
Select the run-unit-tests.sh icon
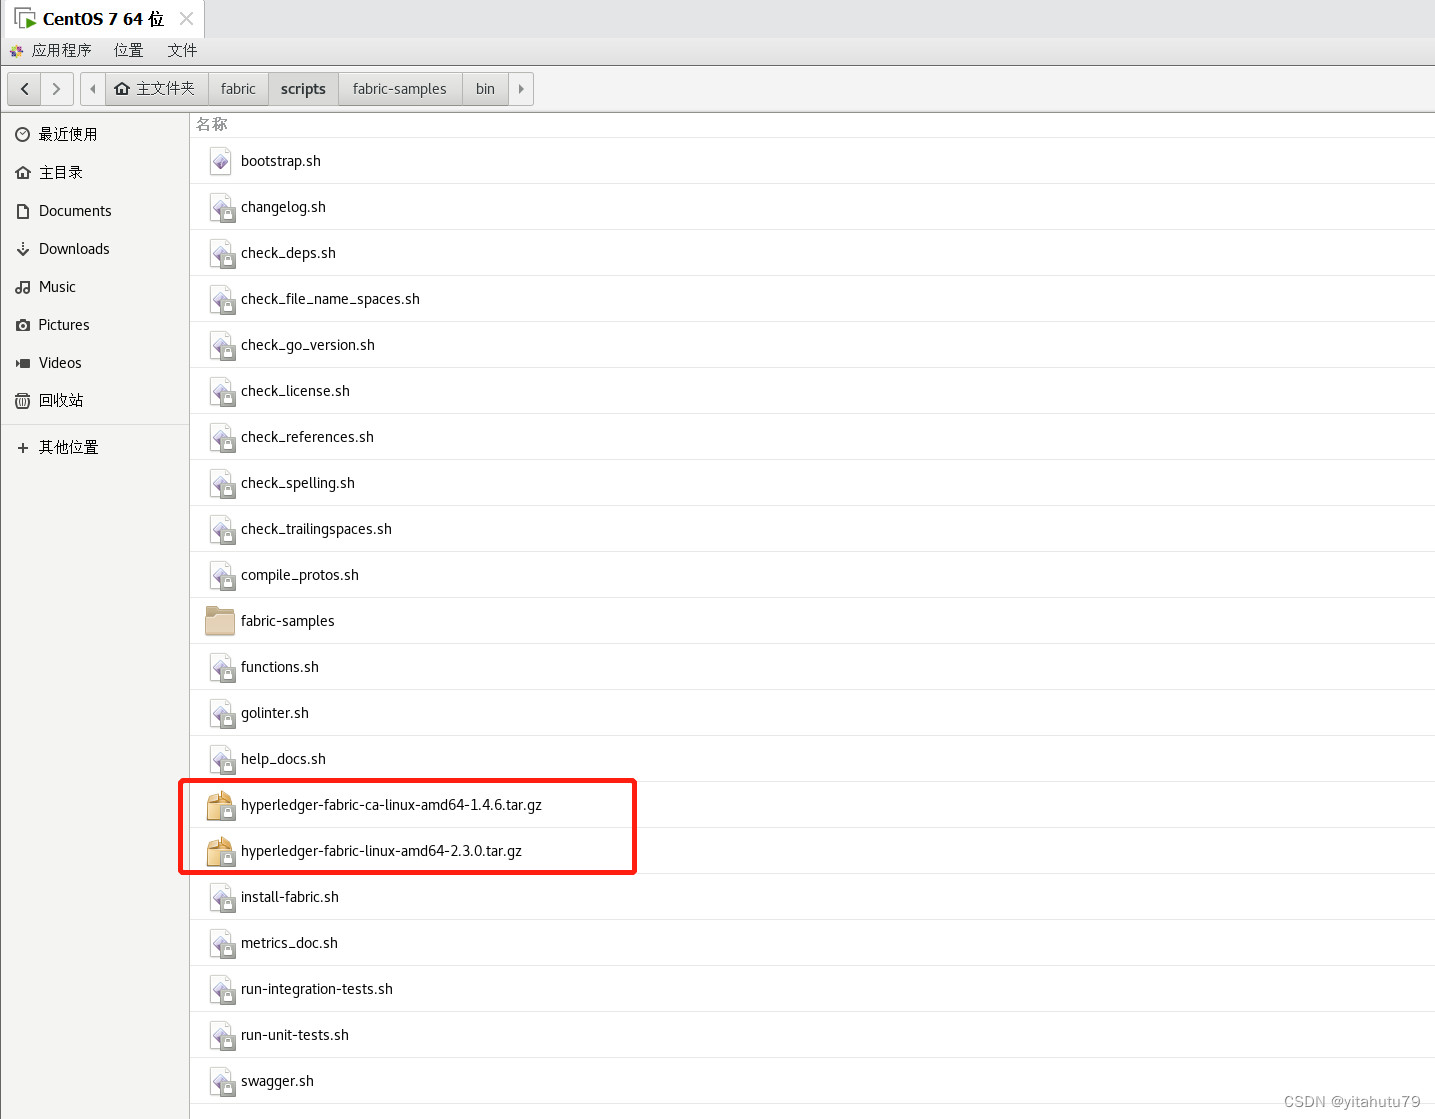[221, 1035]
